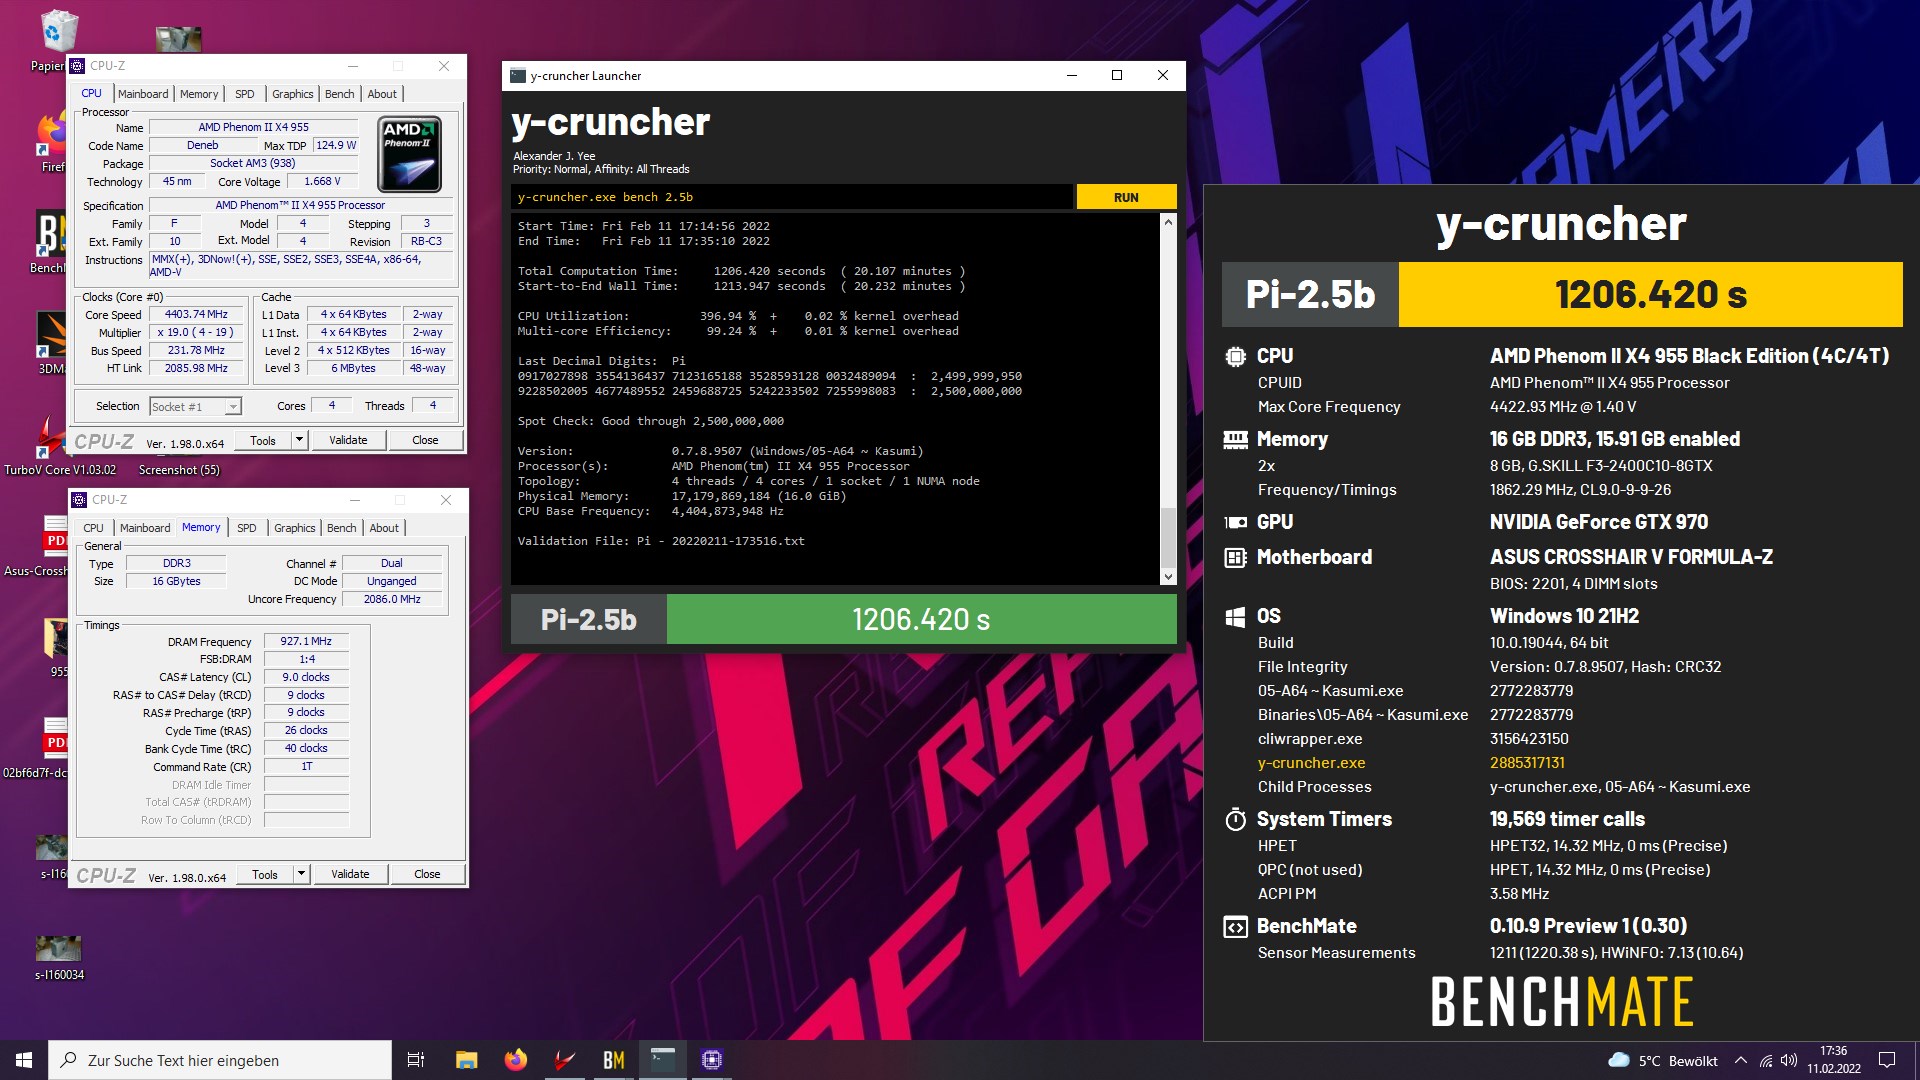Screen dimensions: 1920x1080
Task: Click the yellow RUN button
Action: [x=1126, y=197]
